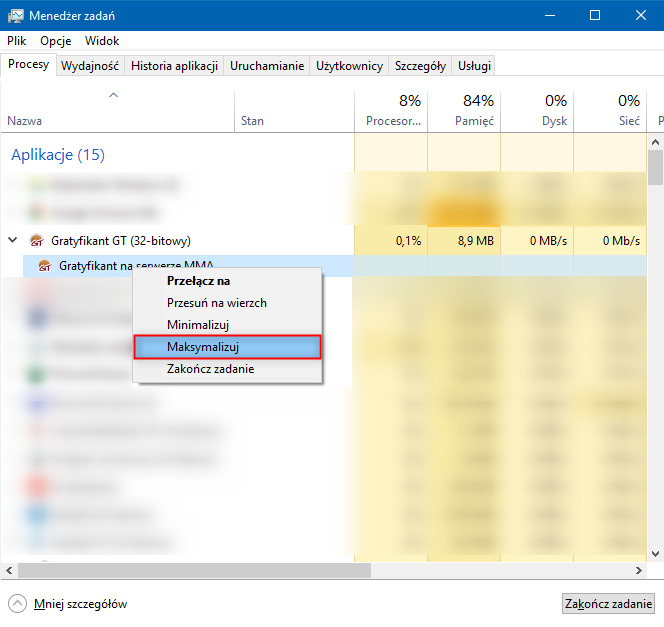
Task: Switch to the Użytkownicy tab
Action: (349, 66)
